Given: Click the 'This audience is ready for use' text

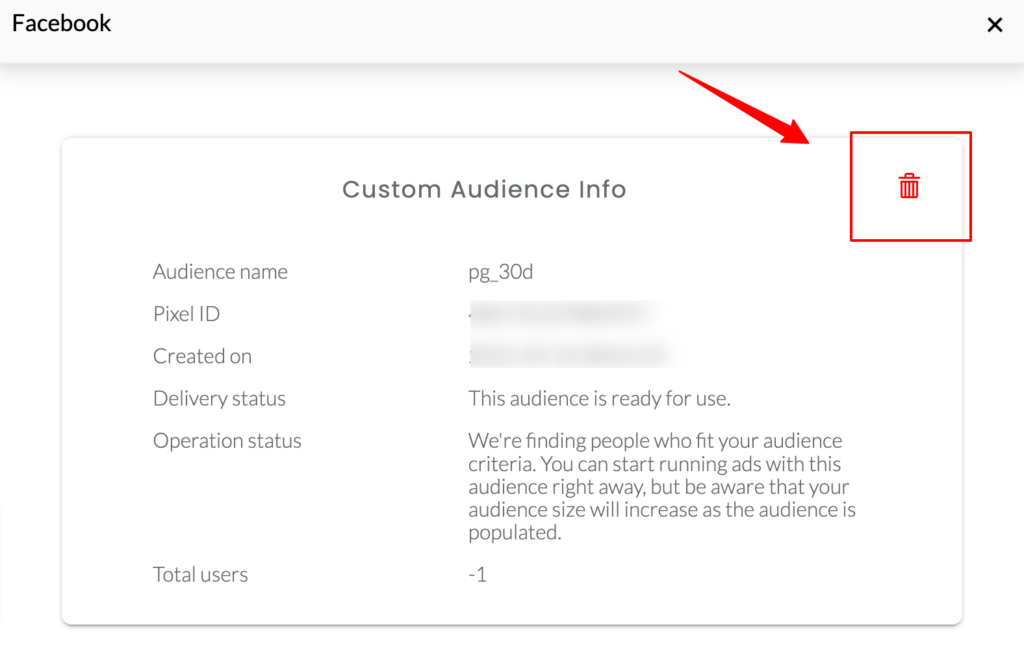Looking at the screenshot, I should click(600, 398).
